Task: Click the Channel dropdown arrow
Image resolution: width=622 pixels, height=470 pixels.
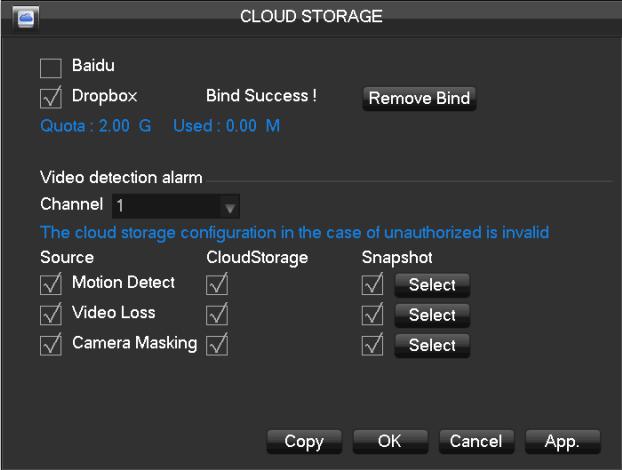Action: [x=230, y=208]
